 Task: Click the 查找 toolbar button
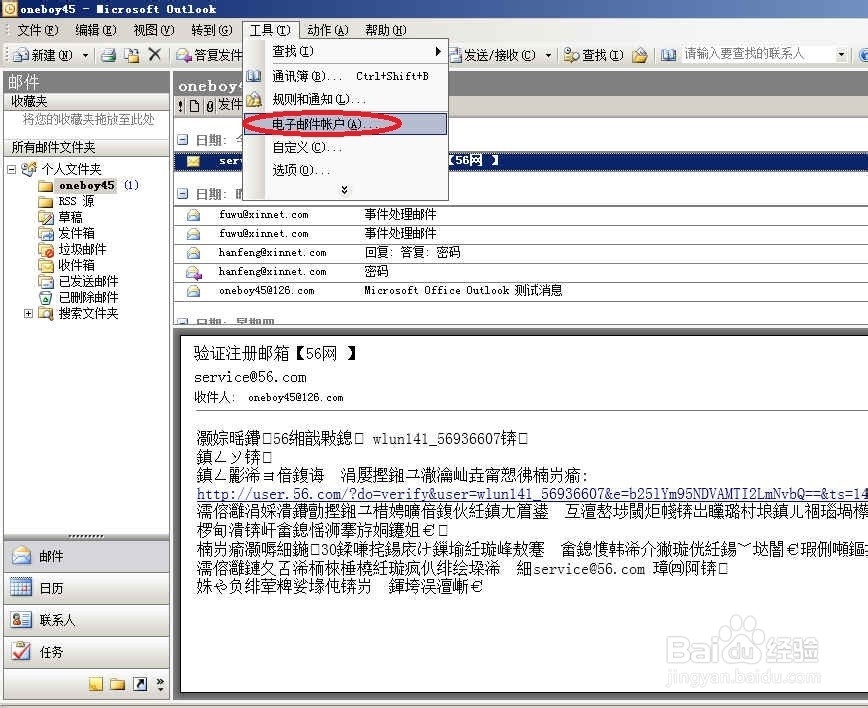tap(593, 55)
